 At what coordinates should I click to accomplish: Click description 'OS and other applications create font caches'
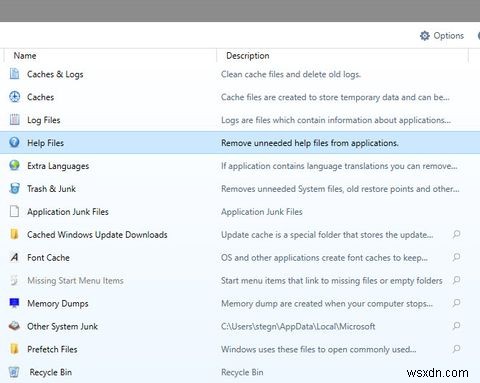click(x=324, y=258)
